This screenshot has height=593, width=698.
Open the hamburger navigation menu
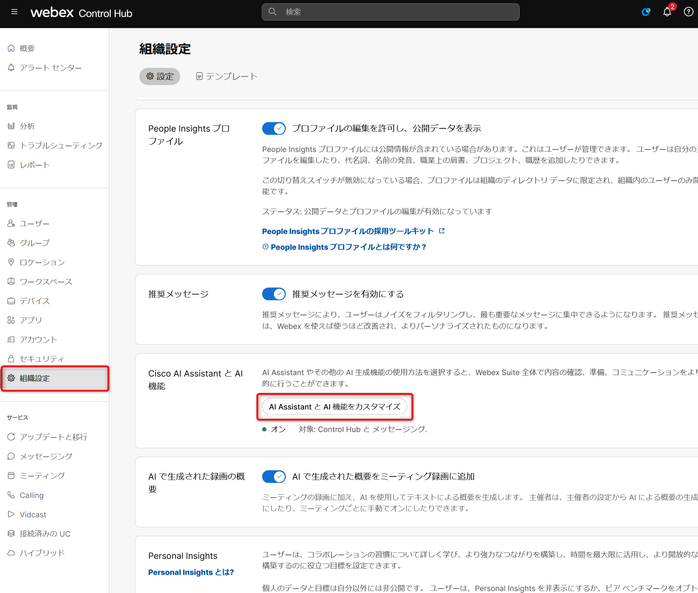14,12
